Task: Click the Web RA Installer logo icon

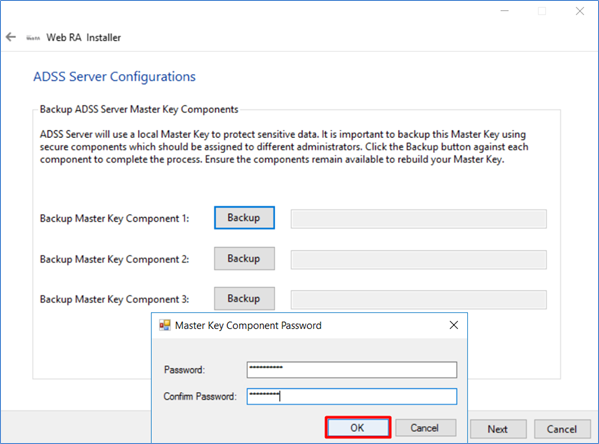Action: point(33,38)
